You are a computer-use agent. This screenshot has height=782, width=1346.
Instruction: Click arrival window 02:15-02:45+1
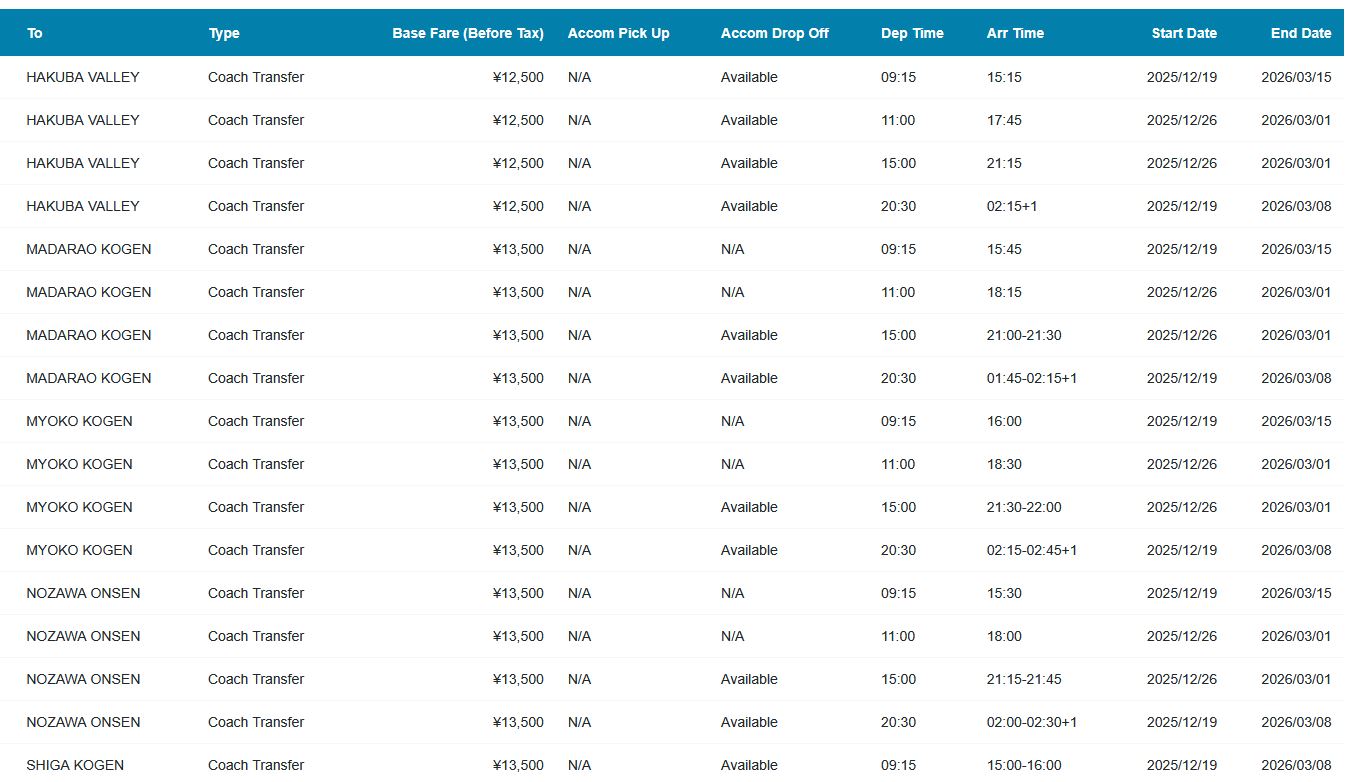[x=1032, y=550]
